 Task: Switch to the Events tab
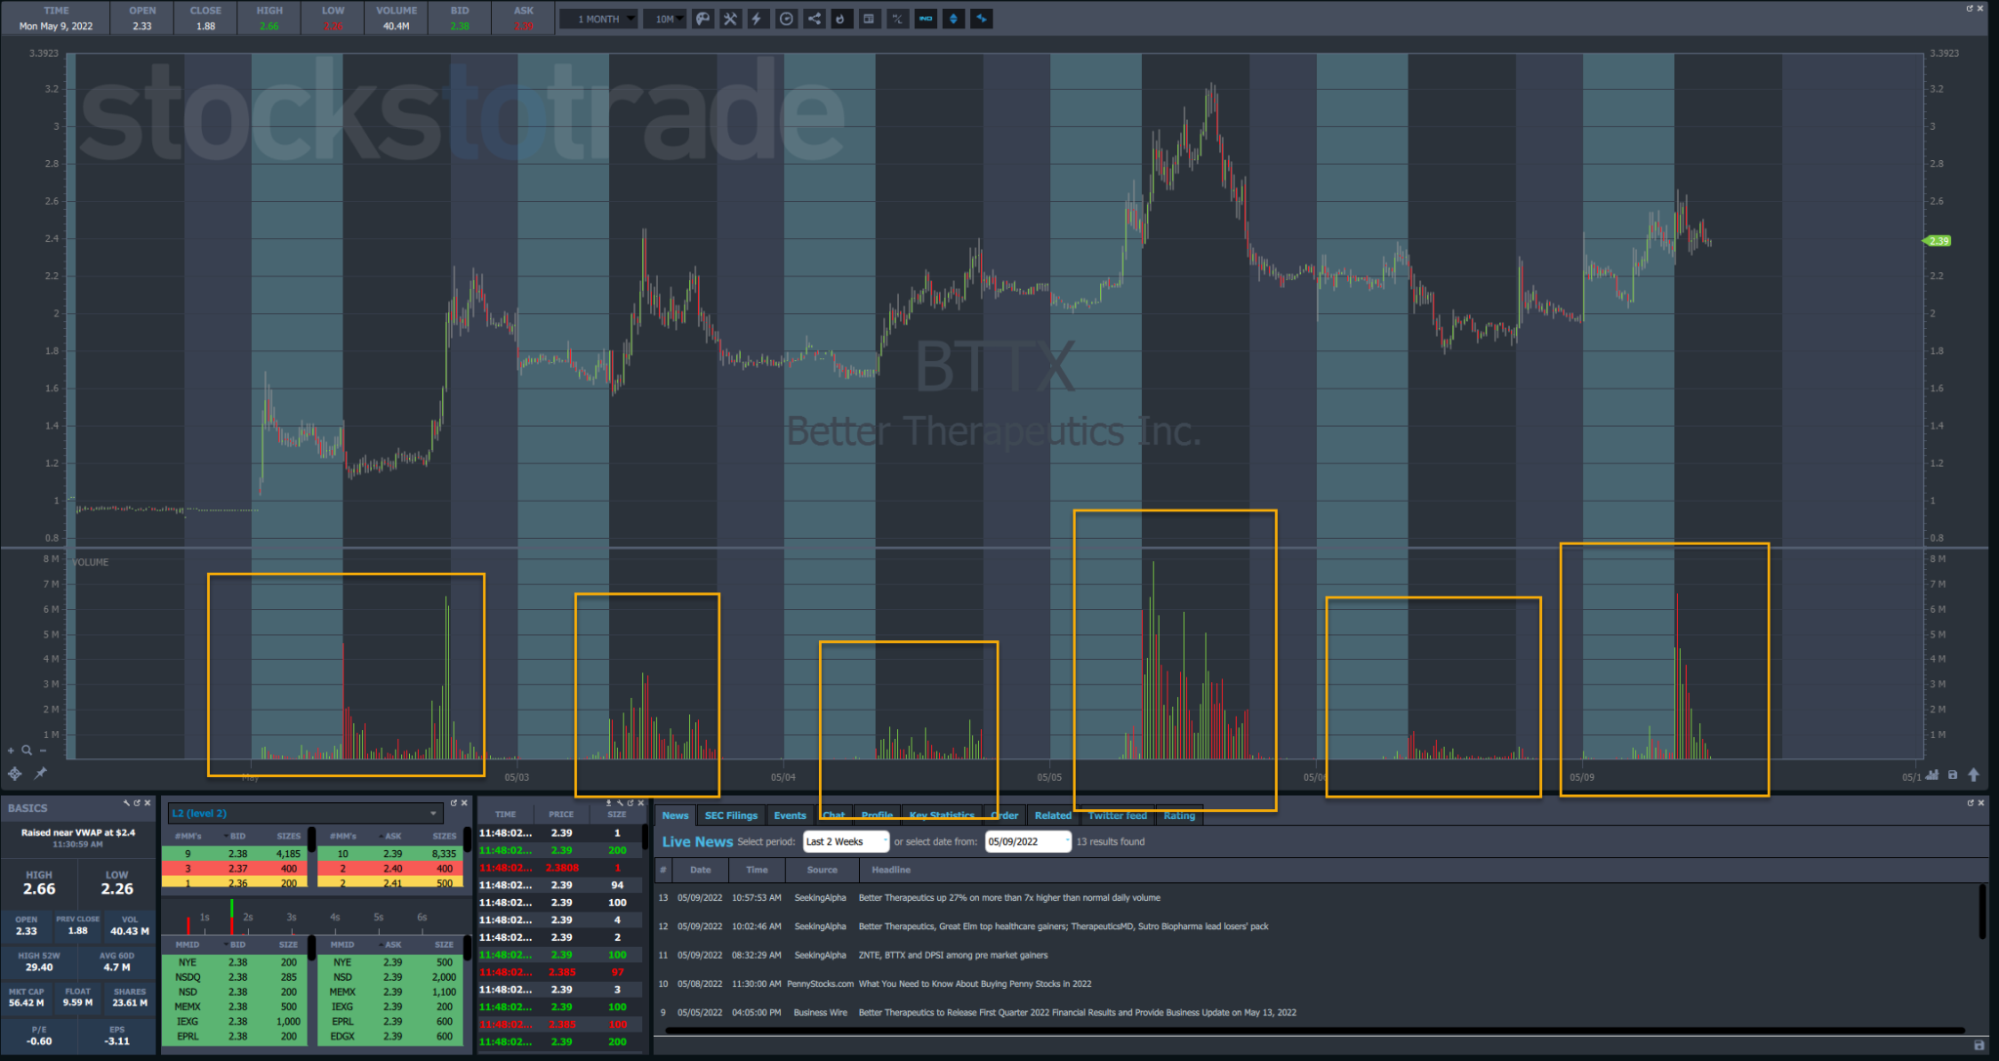[x=789, y=816]
